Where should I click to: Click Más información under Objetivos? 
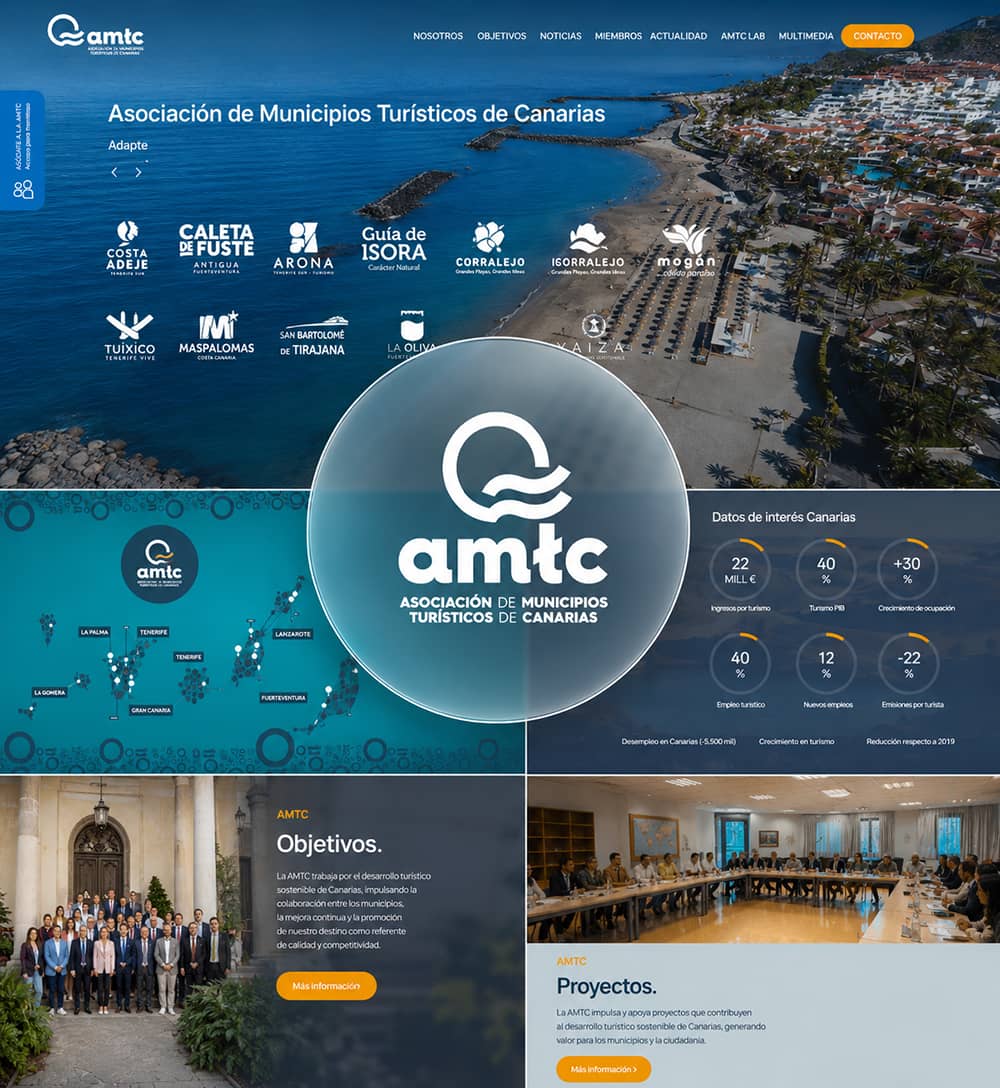326,985
